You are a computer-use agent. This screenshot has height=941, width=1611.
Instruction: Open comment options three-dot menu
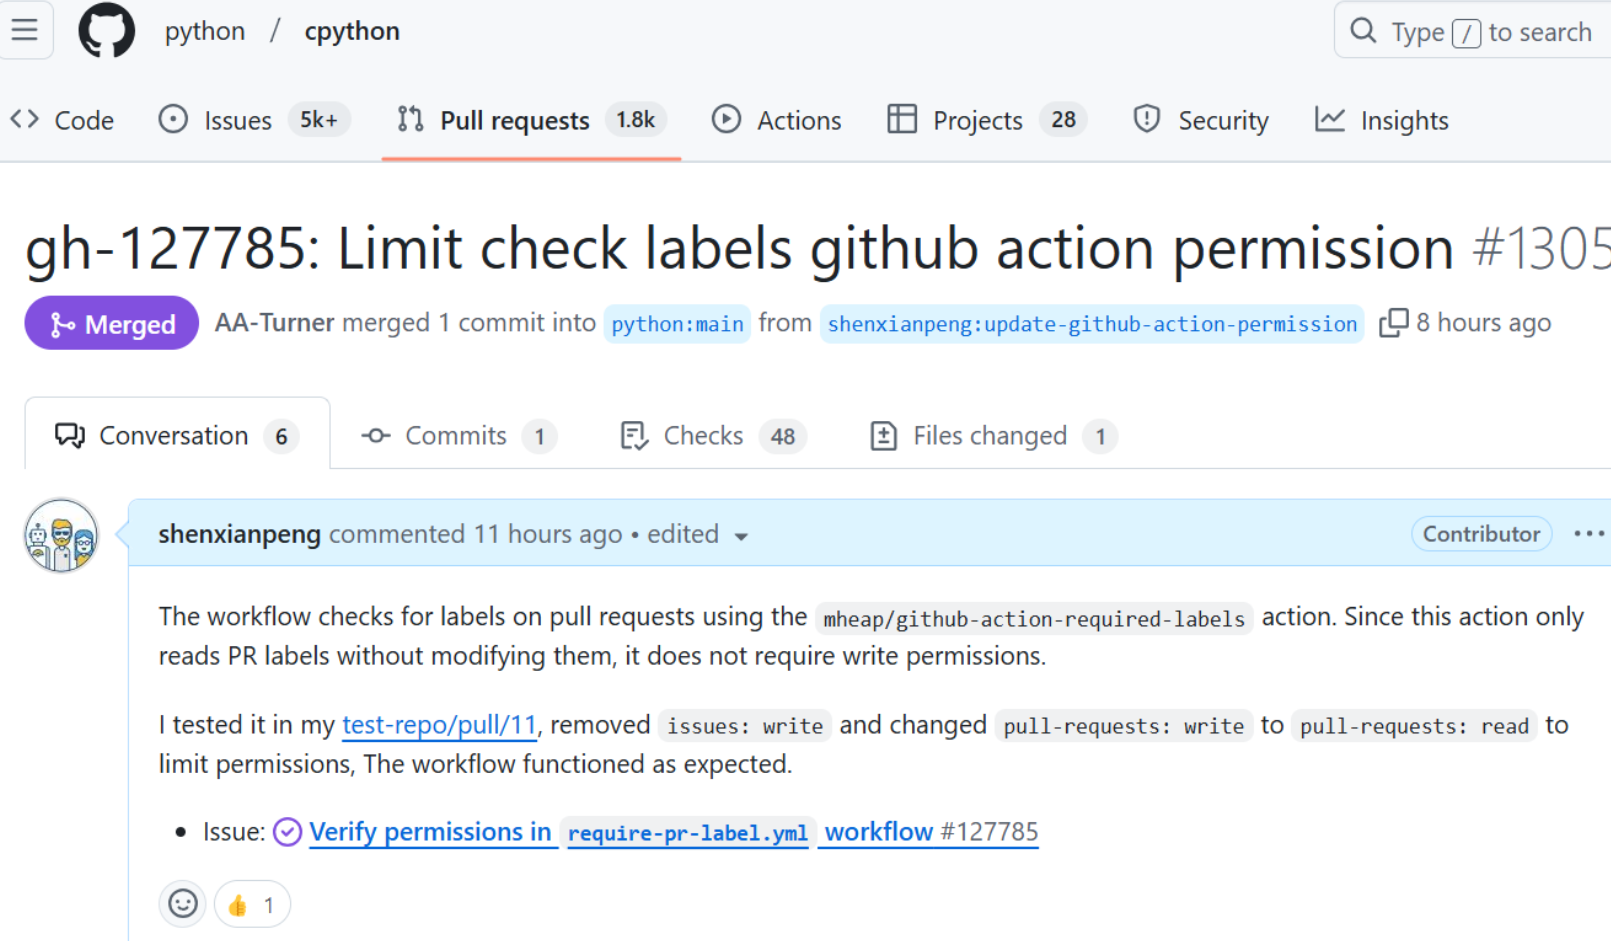(1588, 534)
